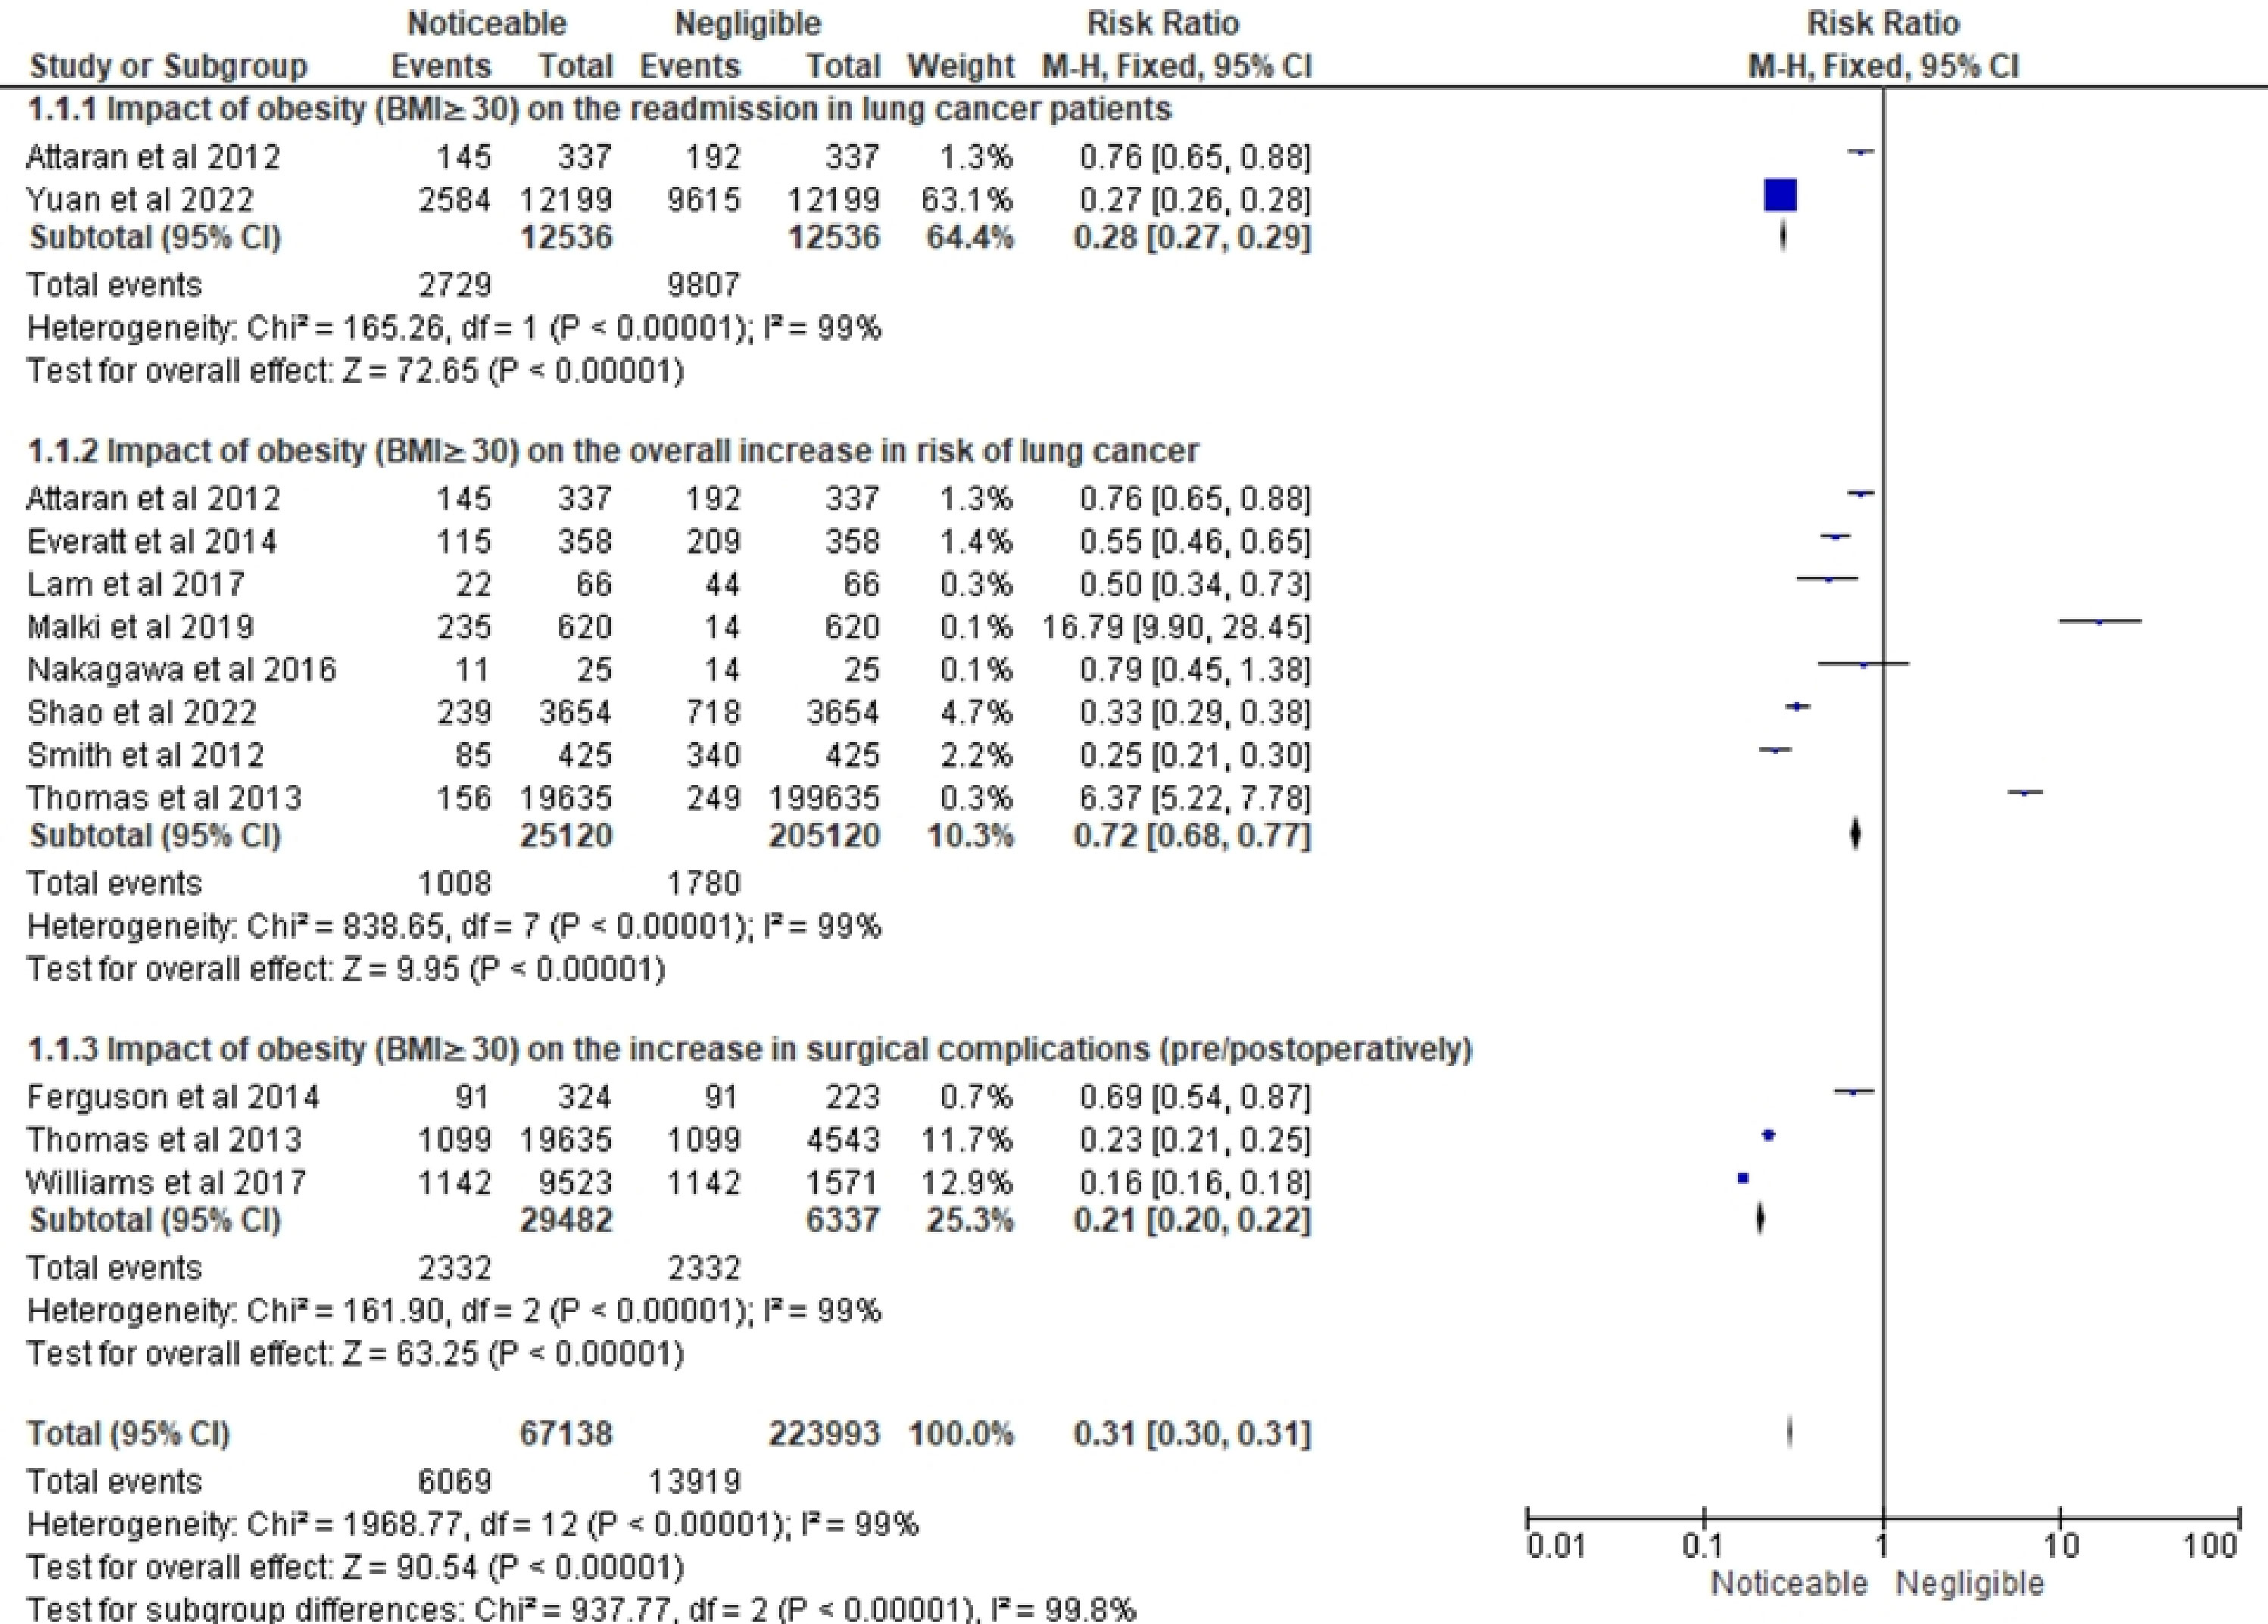2268x1624 pixels.
Task: Click the overall effect line 'Z = 90.54'
Action: pyautogui.click(x=355, y=1567)
